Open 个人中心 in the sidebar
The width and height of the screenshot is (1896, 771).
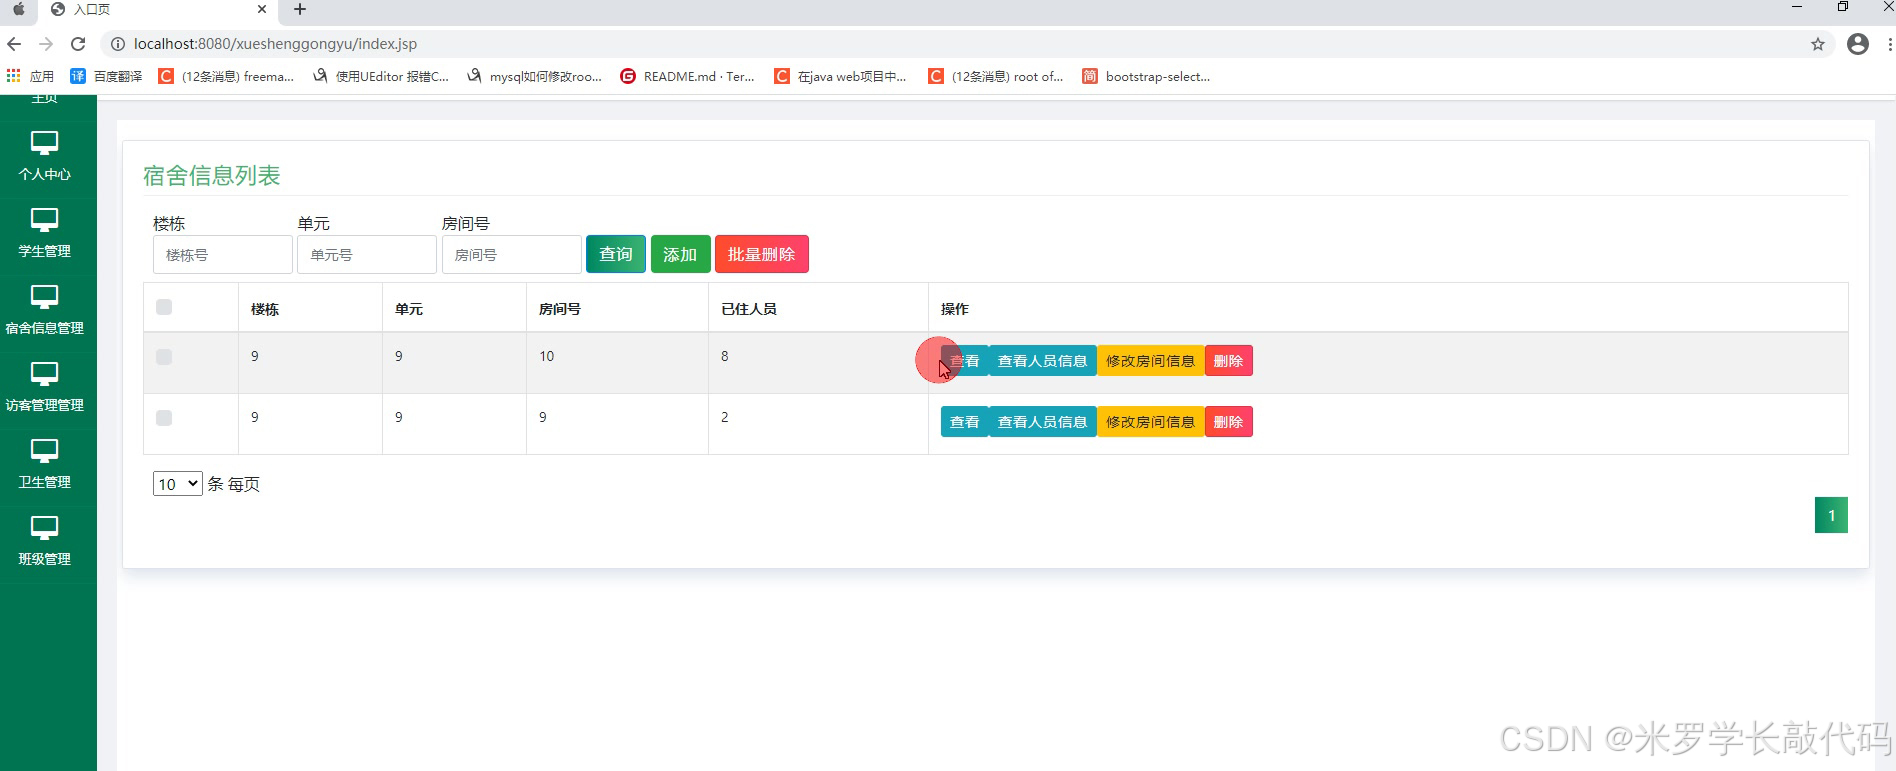45,156
